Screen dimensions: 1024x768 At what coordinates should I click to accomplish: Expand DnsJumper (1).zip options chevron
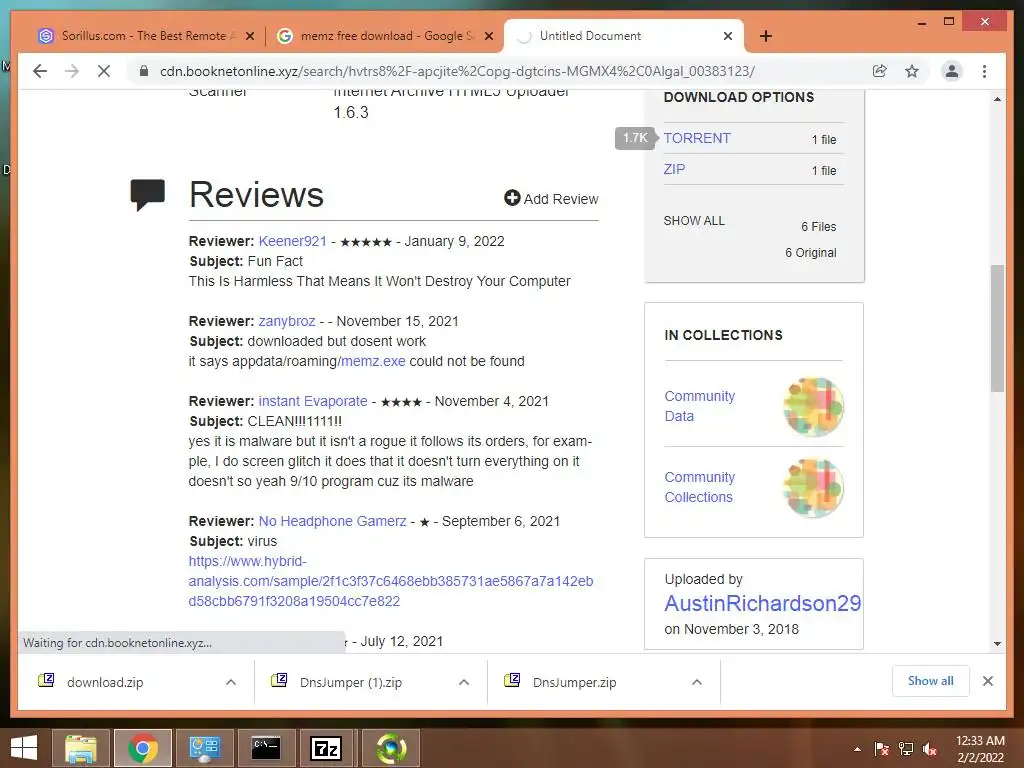coord(464,682)
